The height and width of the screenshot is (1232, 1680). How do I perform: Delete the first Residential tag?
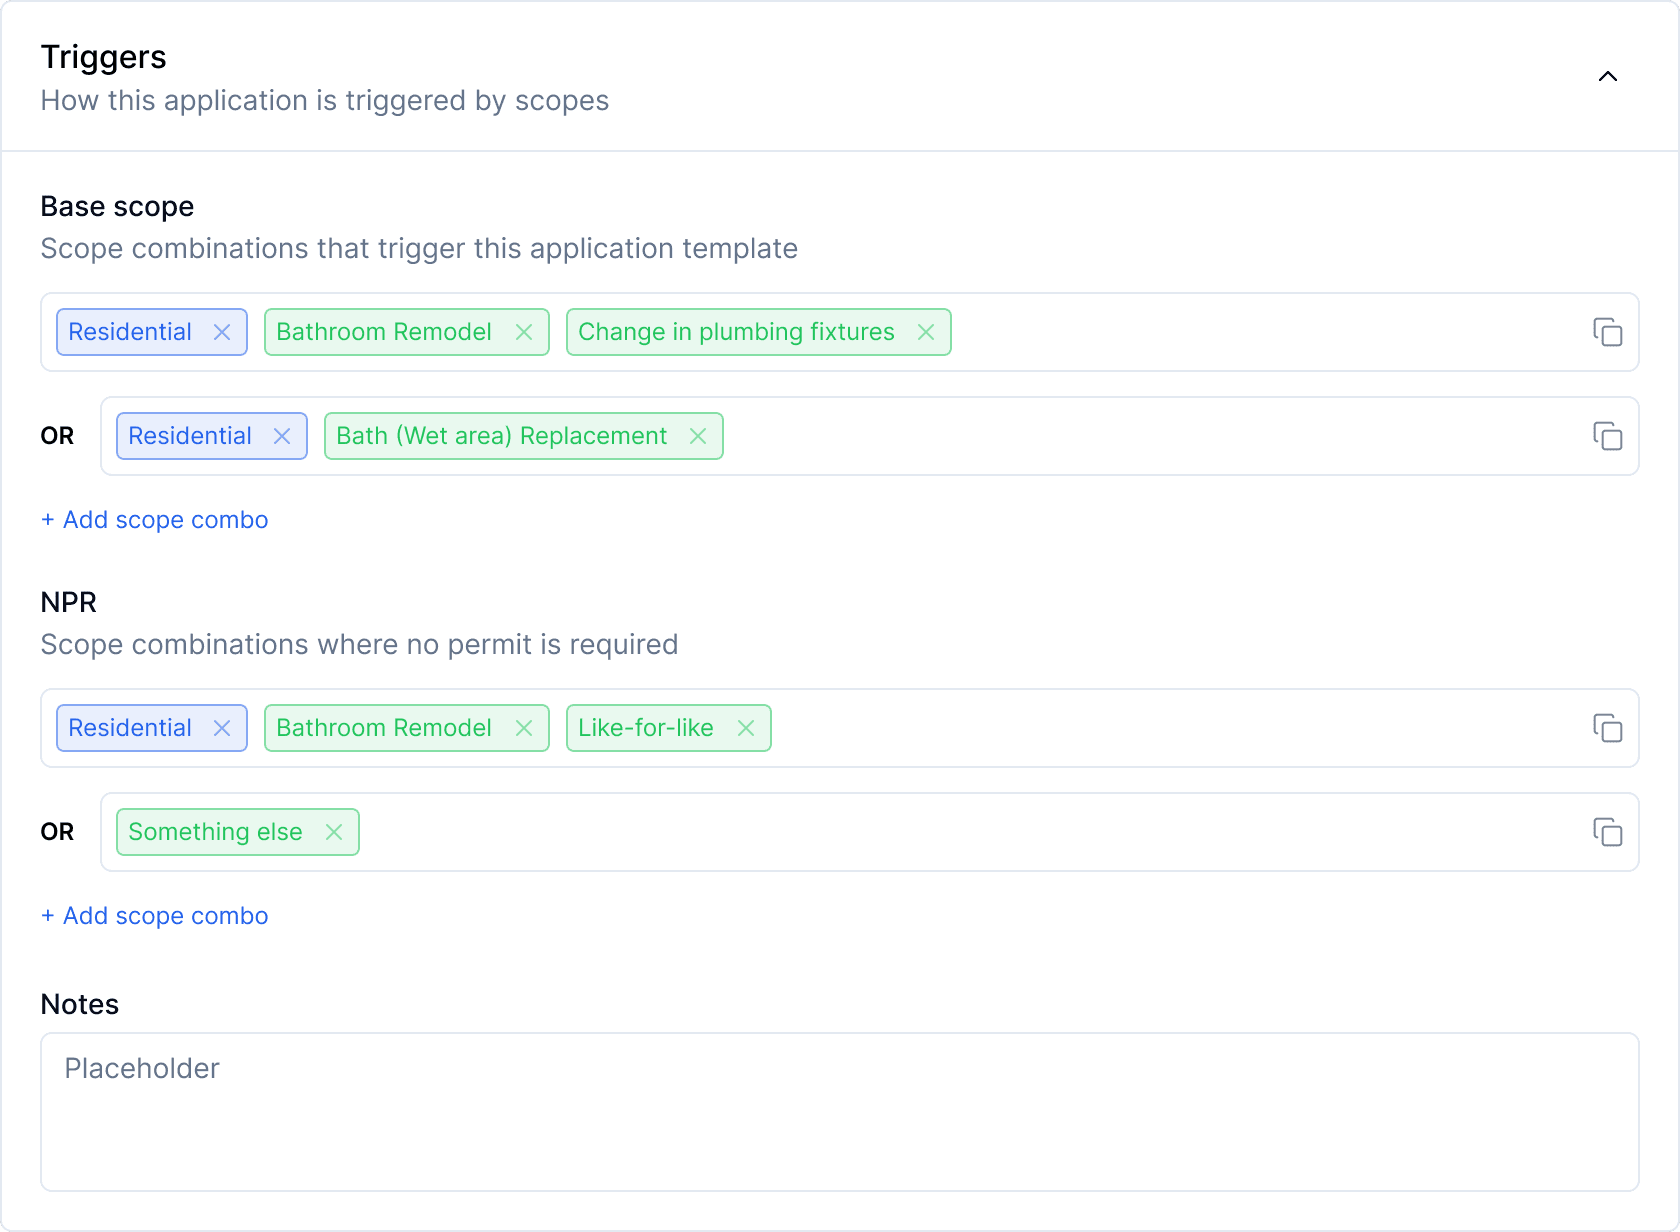tap(221, 331)
